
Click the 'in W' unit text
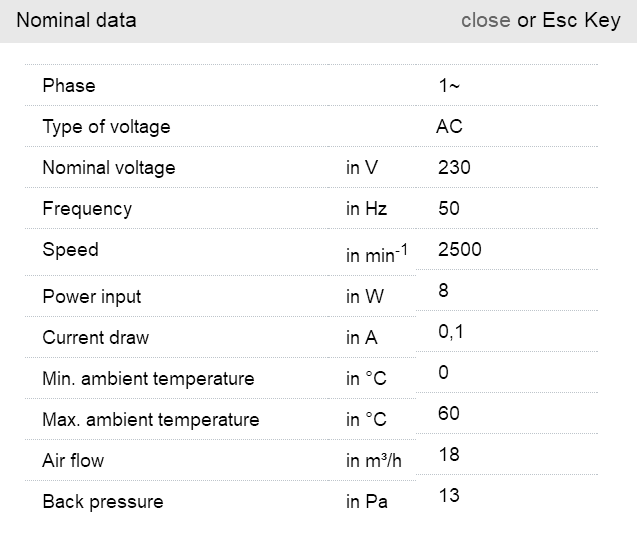pyautogui.click(x=364, y=297)
